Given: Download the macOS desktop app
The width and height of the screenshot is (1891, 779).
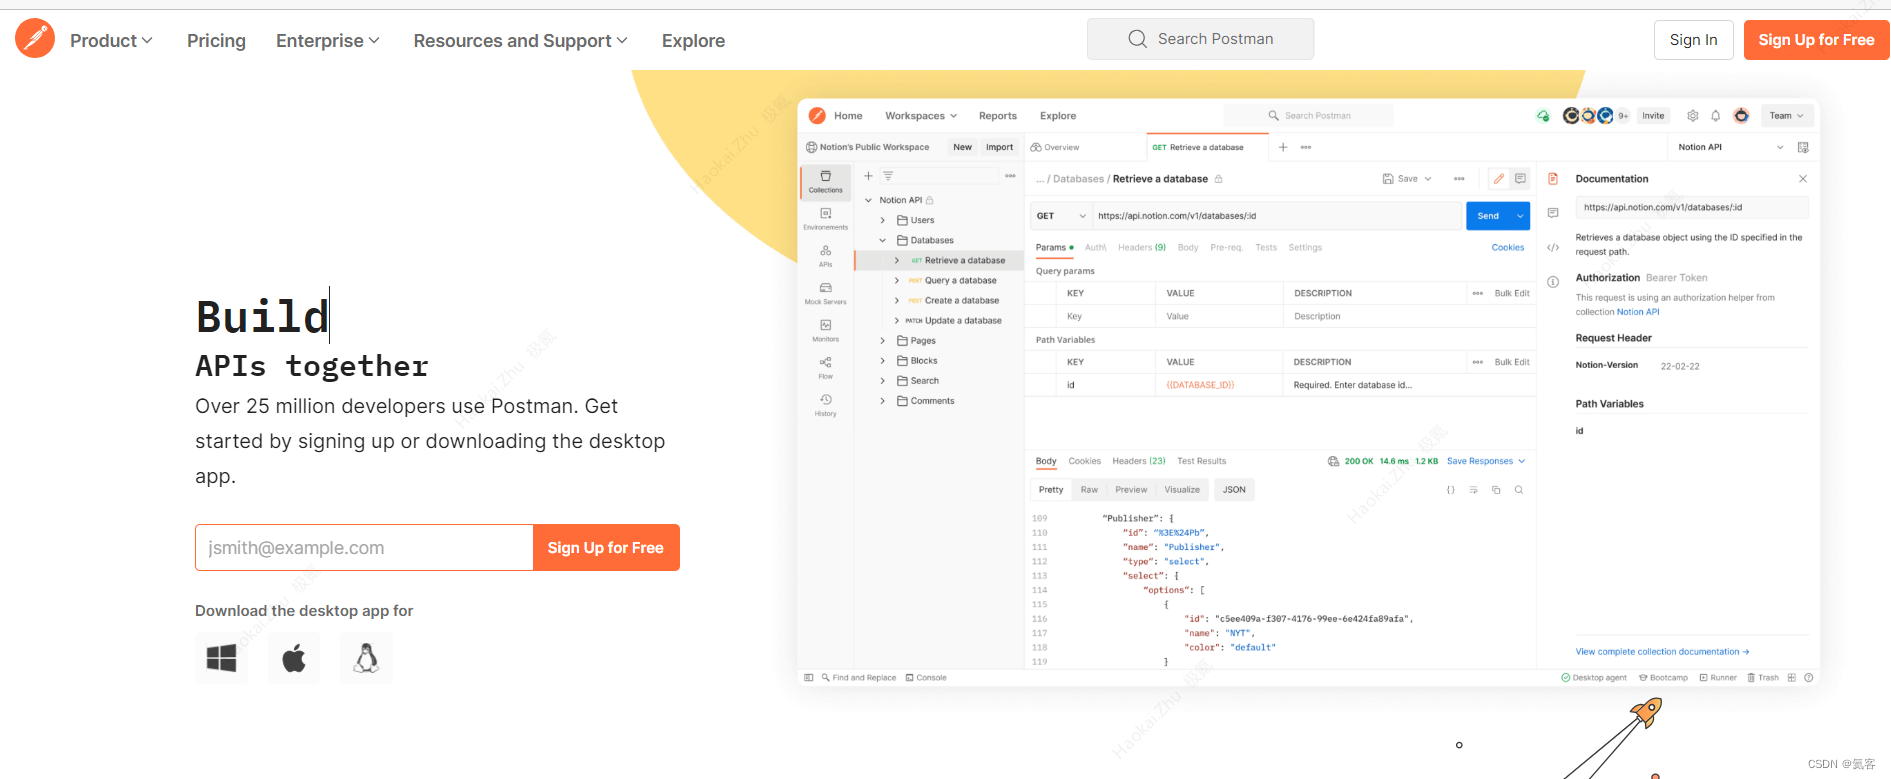Looking at the screenshot, I should point(294,658).
